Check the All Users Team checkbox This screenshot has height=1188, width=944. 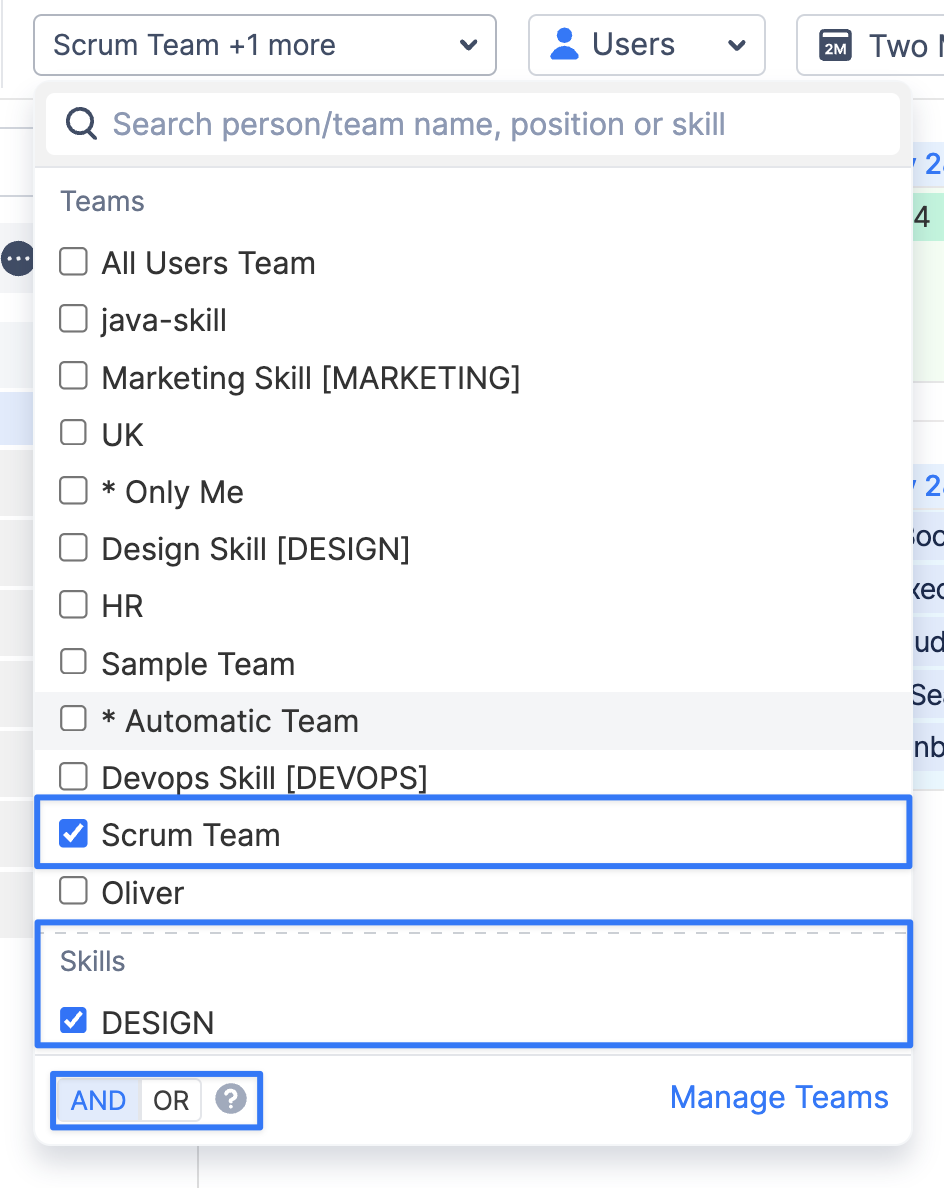coord(73,262)
